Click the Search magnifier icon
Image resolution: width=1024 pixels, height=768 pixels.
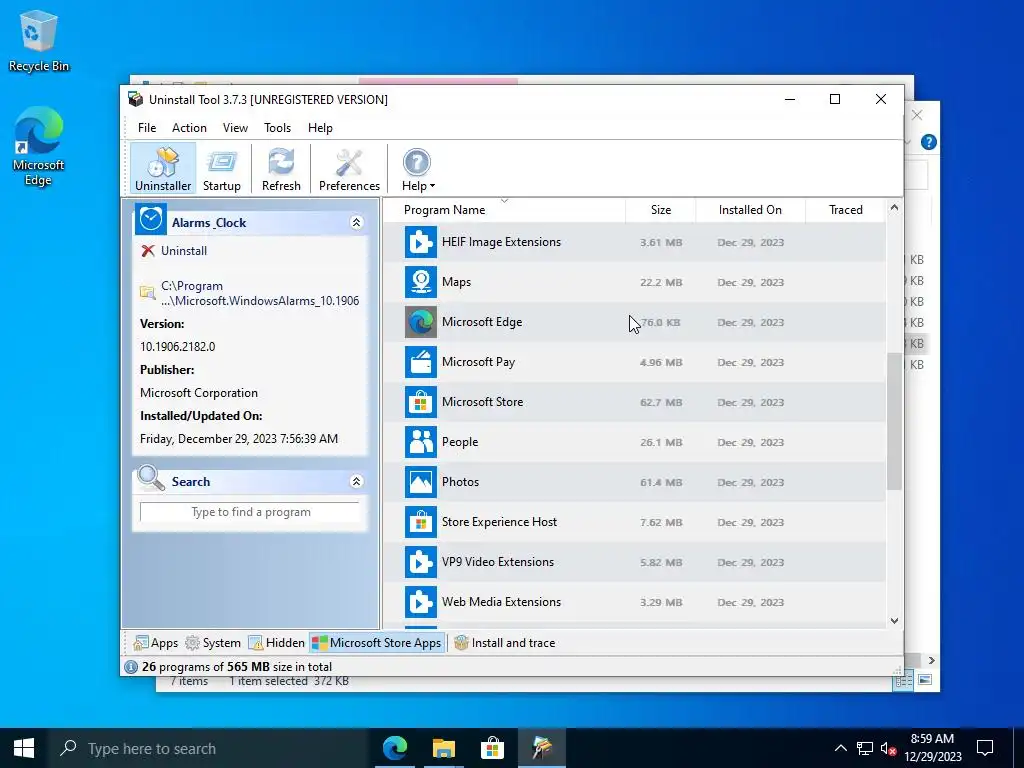(x=151, y=478)
